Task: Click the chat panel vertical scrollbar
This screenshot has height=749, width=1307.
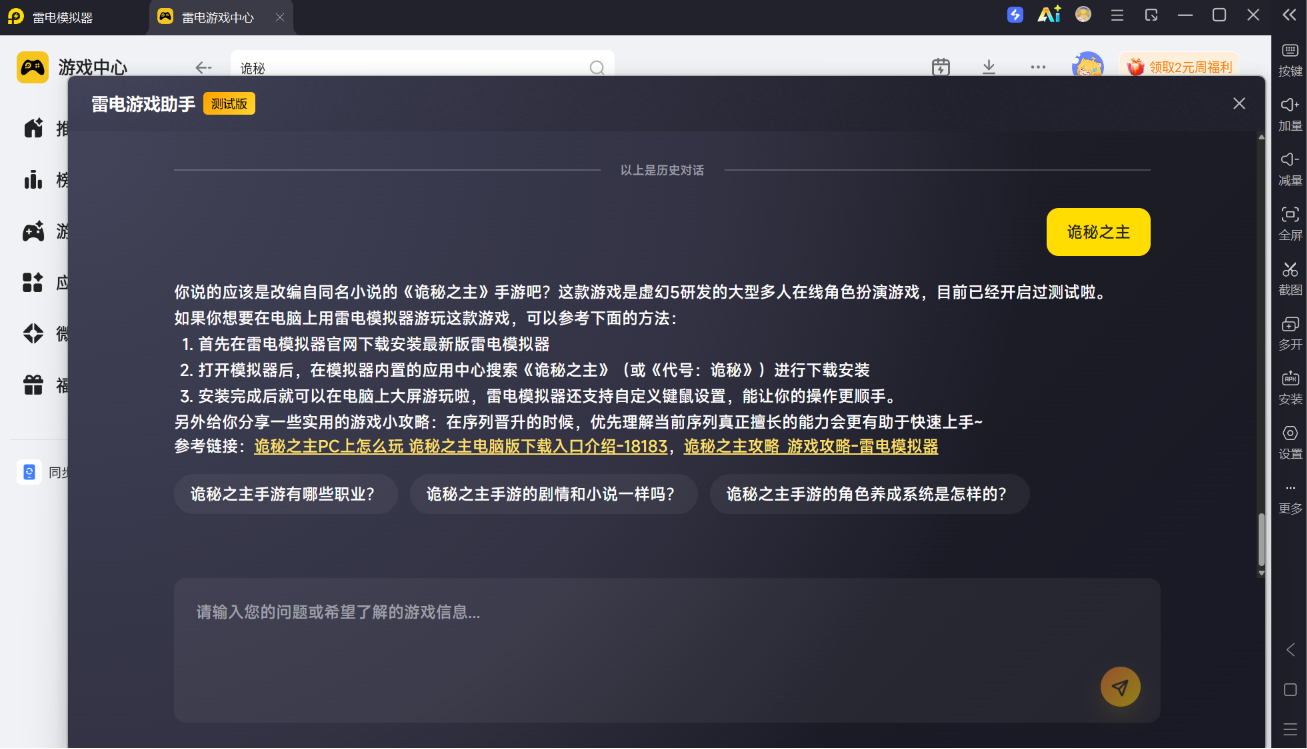Action: (x=1261, y=541)
